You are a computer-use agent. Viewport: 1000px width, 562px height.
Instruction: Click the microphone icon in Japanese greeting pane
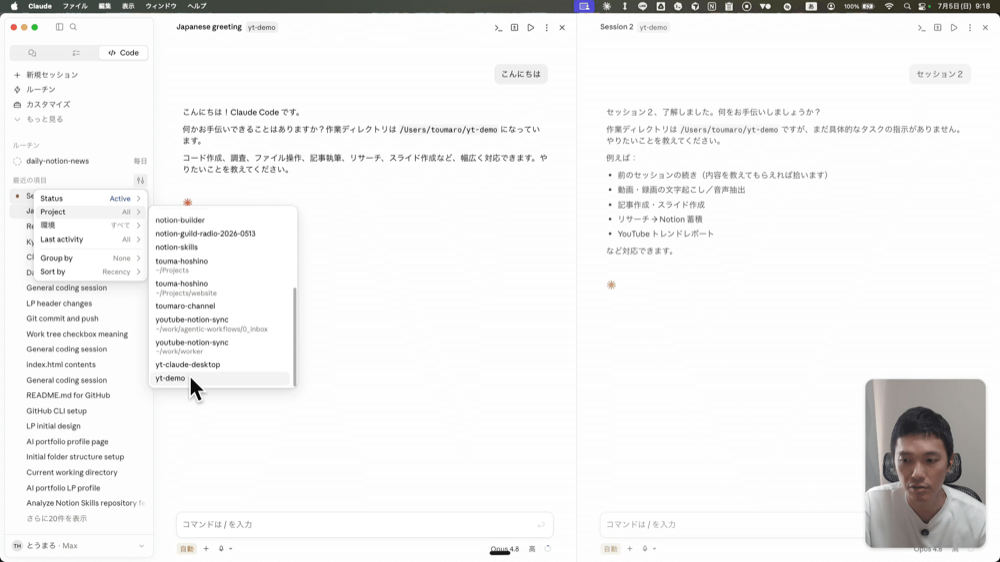222,549
